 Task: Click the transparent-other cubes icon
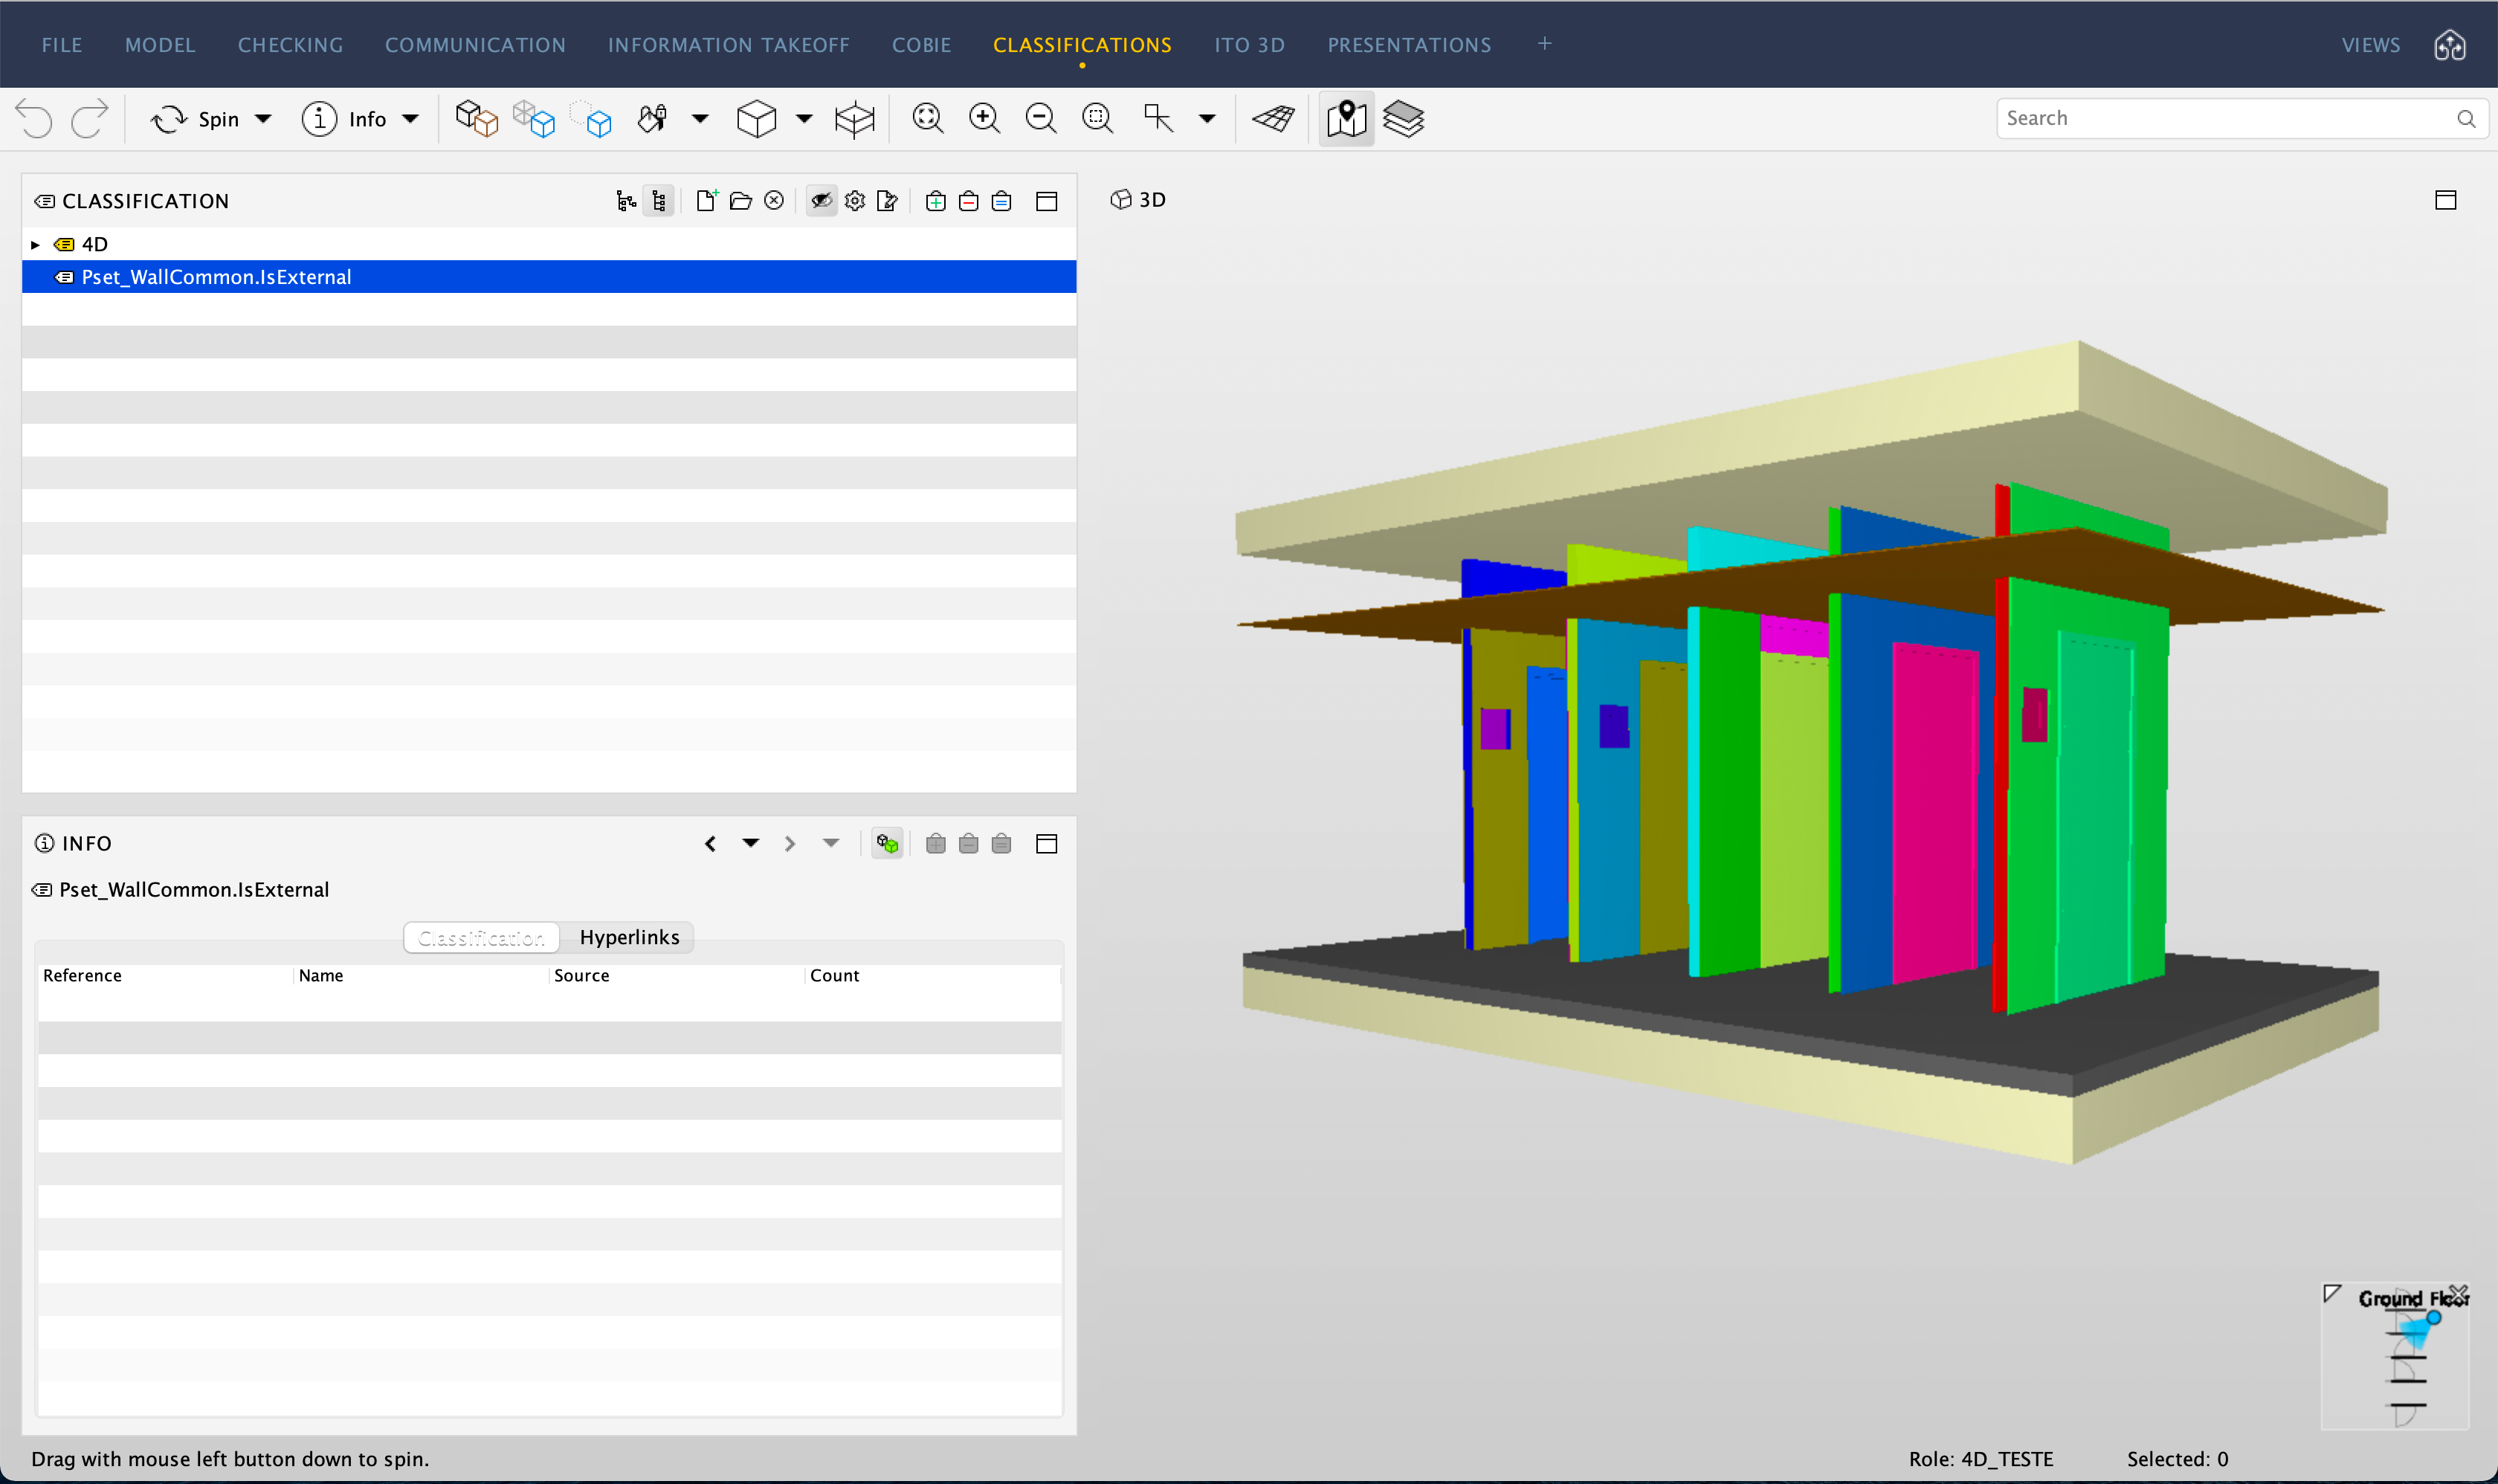533,118
